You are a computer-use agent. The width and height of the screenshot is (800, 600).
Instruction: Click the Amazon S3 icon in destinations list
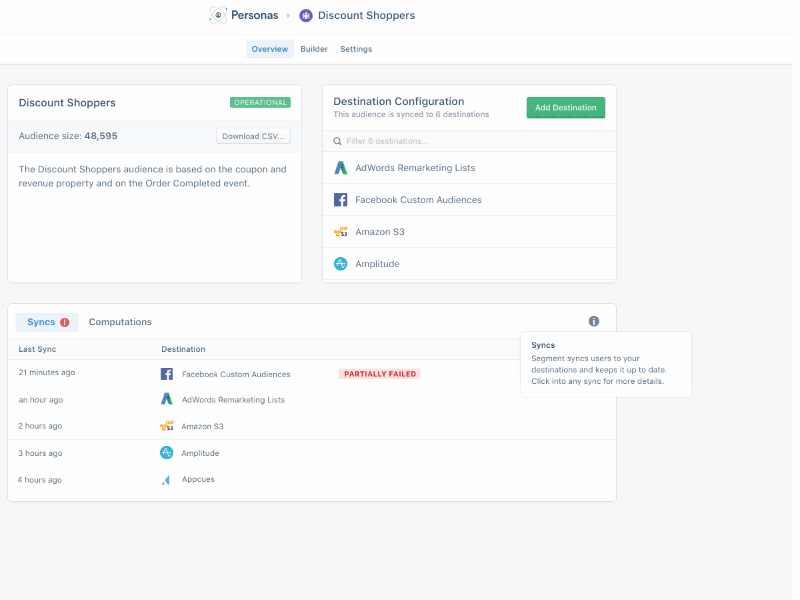tap(341, 232)
